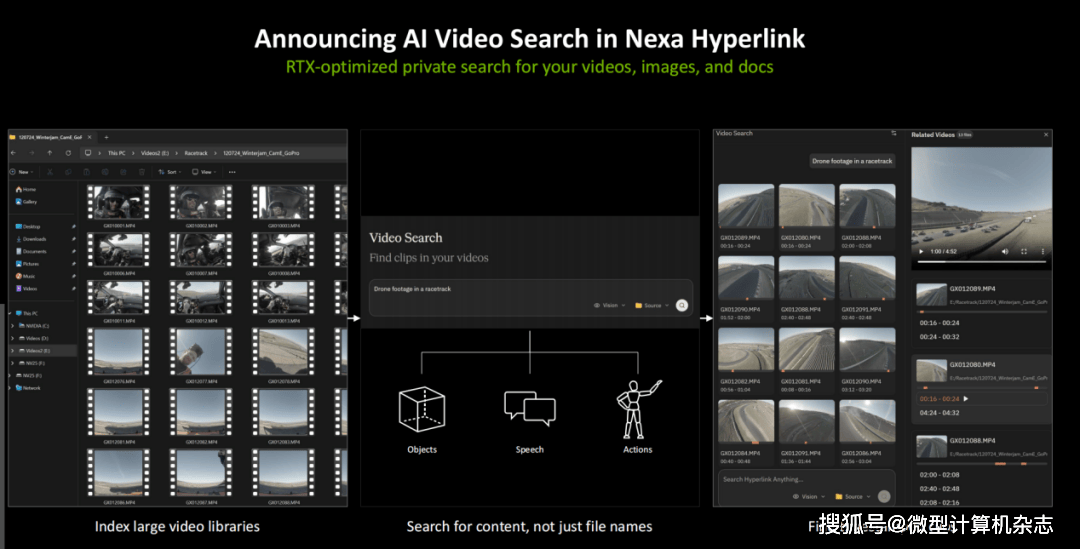
Task: Open the Sort dropdown in File Explorer
Action: [171, 172]
